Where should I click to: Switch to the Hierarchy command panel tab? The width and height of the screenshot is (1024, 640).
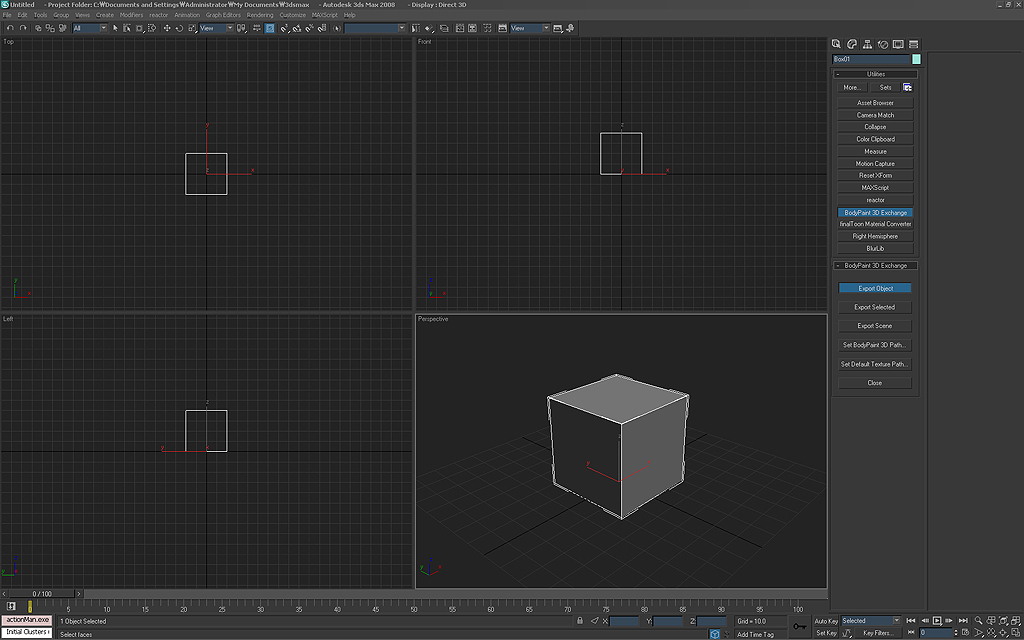pyautogui.click(x=867, y=44)
